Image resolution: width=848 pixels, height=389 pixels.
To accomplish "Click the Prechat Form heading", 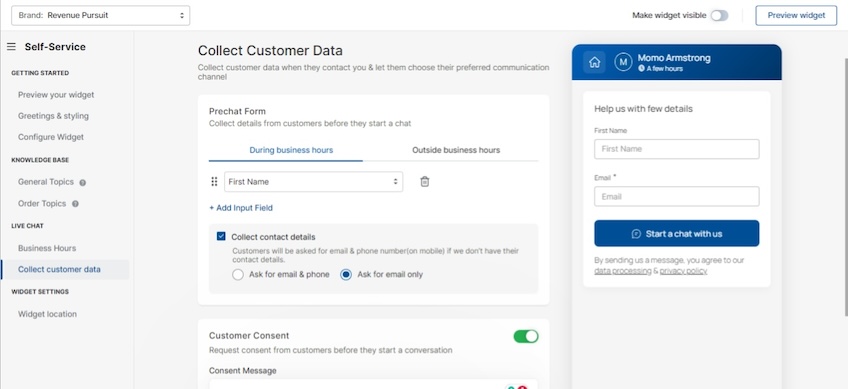I will 237,111.
